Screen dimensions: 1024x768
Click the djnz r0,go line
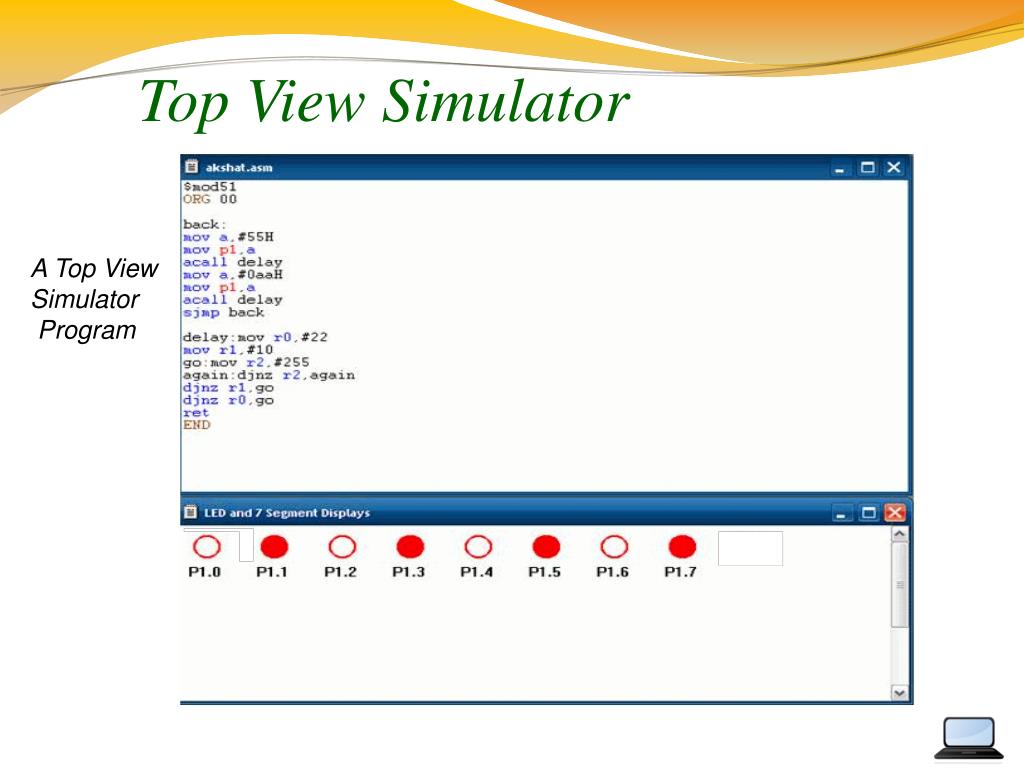pyautogui.click(x=229, y=400)
